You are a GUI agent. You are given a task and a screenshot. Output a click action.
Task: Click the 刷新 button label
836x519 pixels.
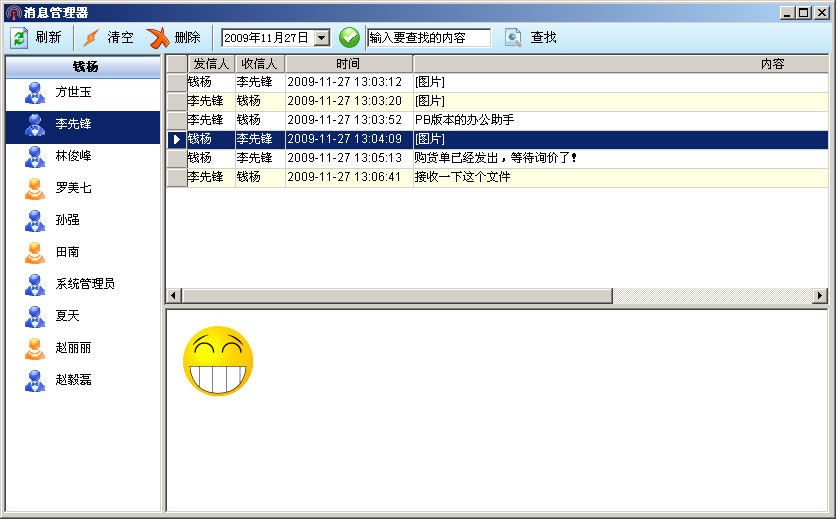[x=49, y=37]
